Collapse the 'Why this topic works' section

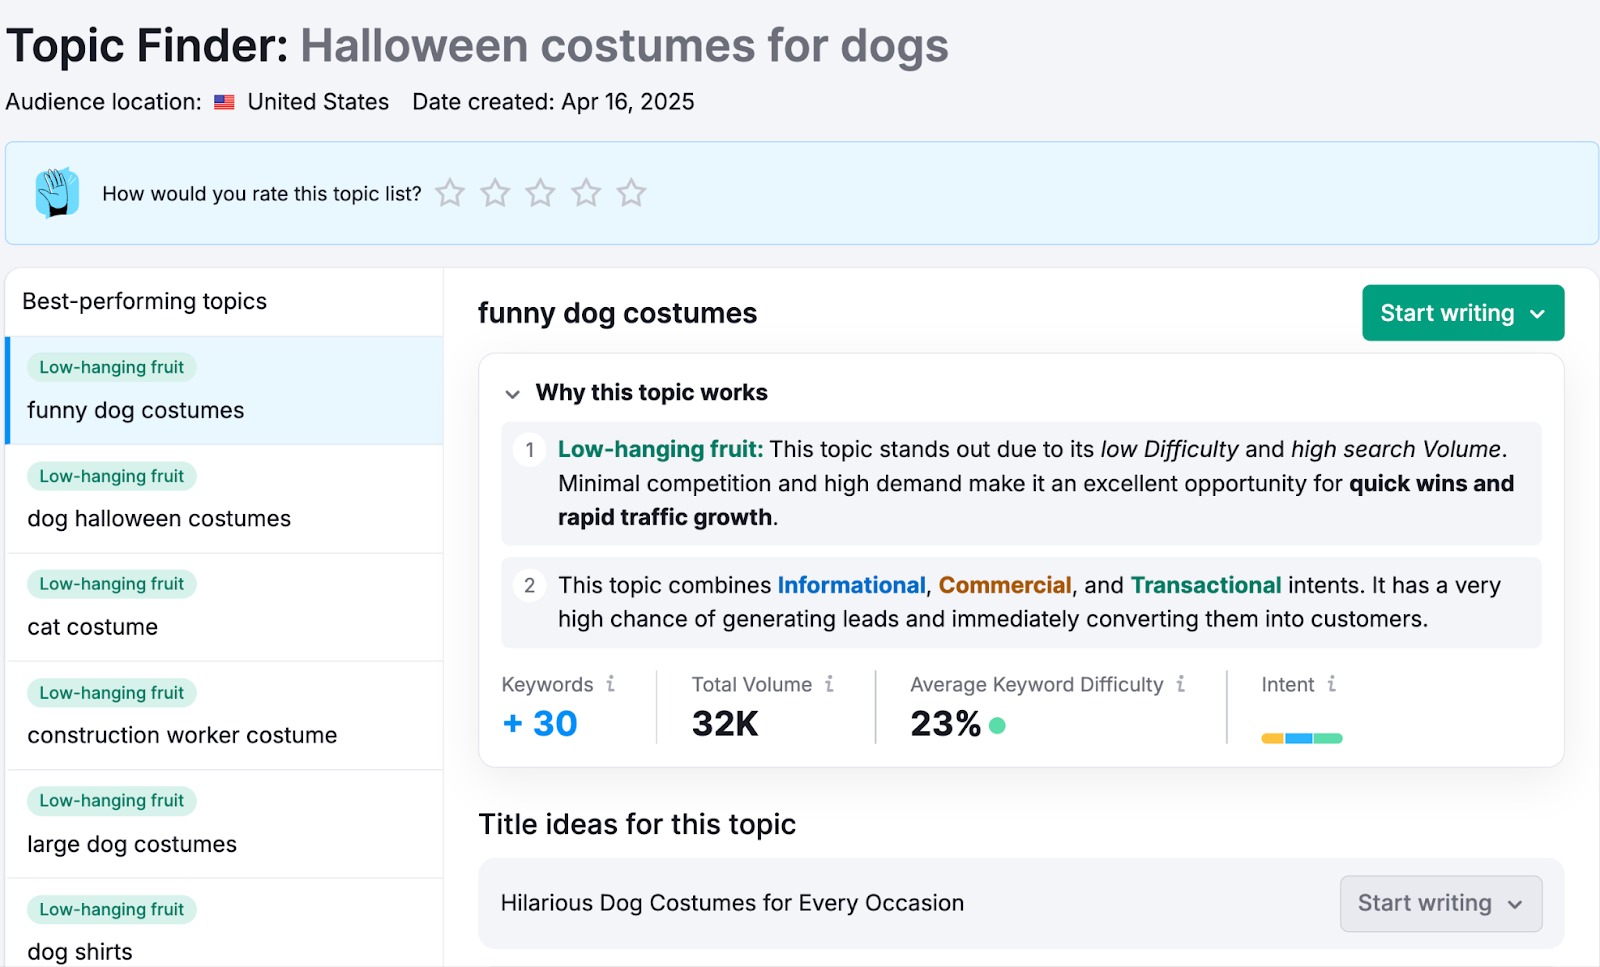coord(513,393)
